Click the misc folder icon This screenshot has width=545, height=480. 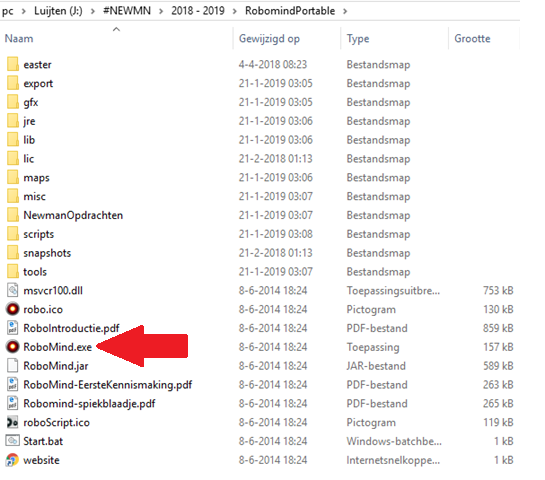13,196
